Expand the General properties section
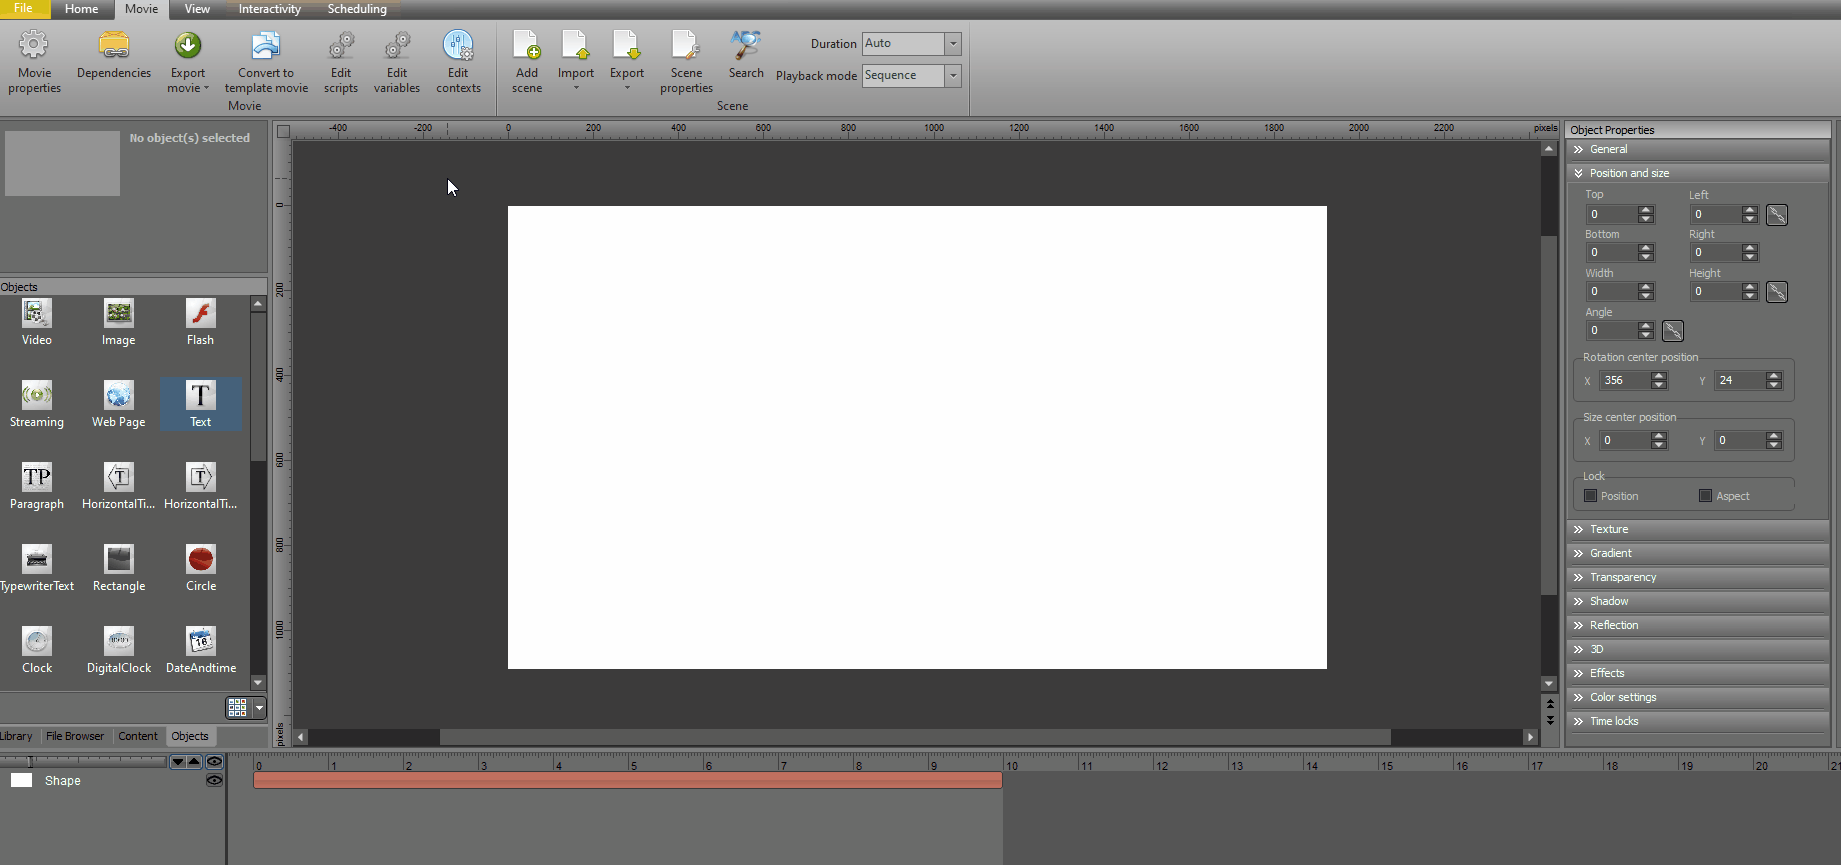This screenshot has height=865, width=1841. [x=1697, y=149]
